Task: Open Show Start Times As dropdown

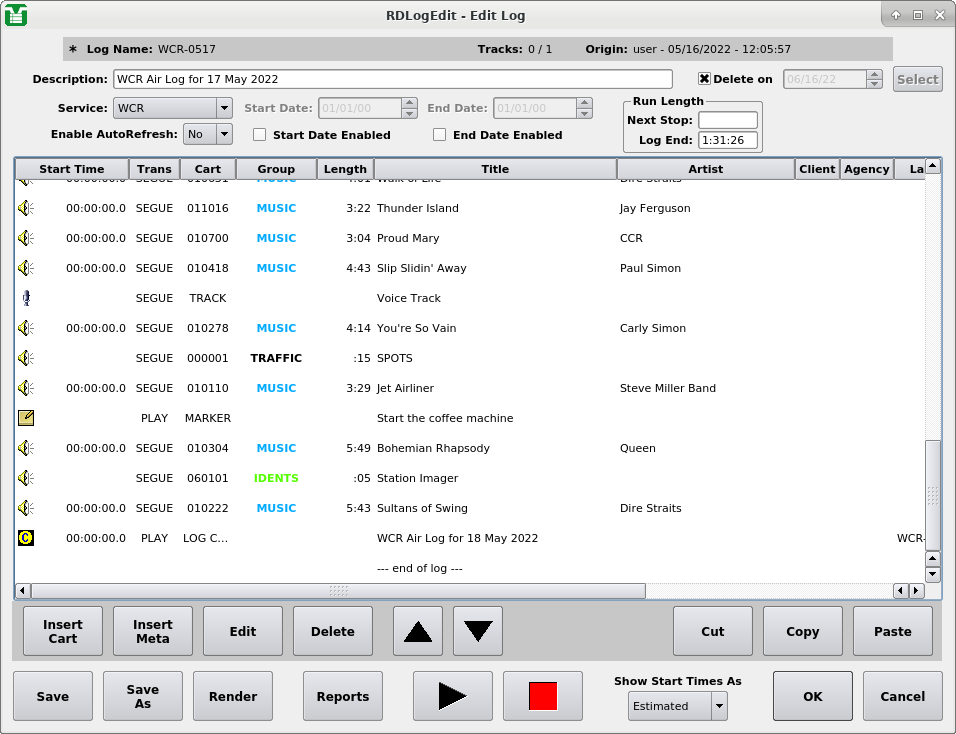Action: (677, 706)
